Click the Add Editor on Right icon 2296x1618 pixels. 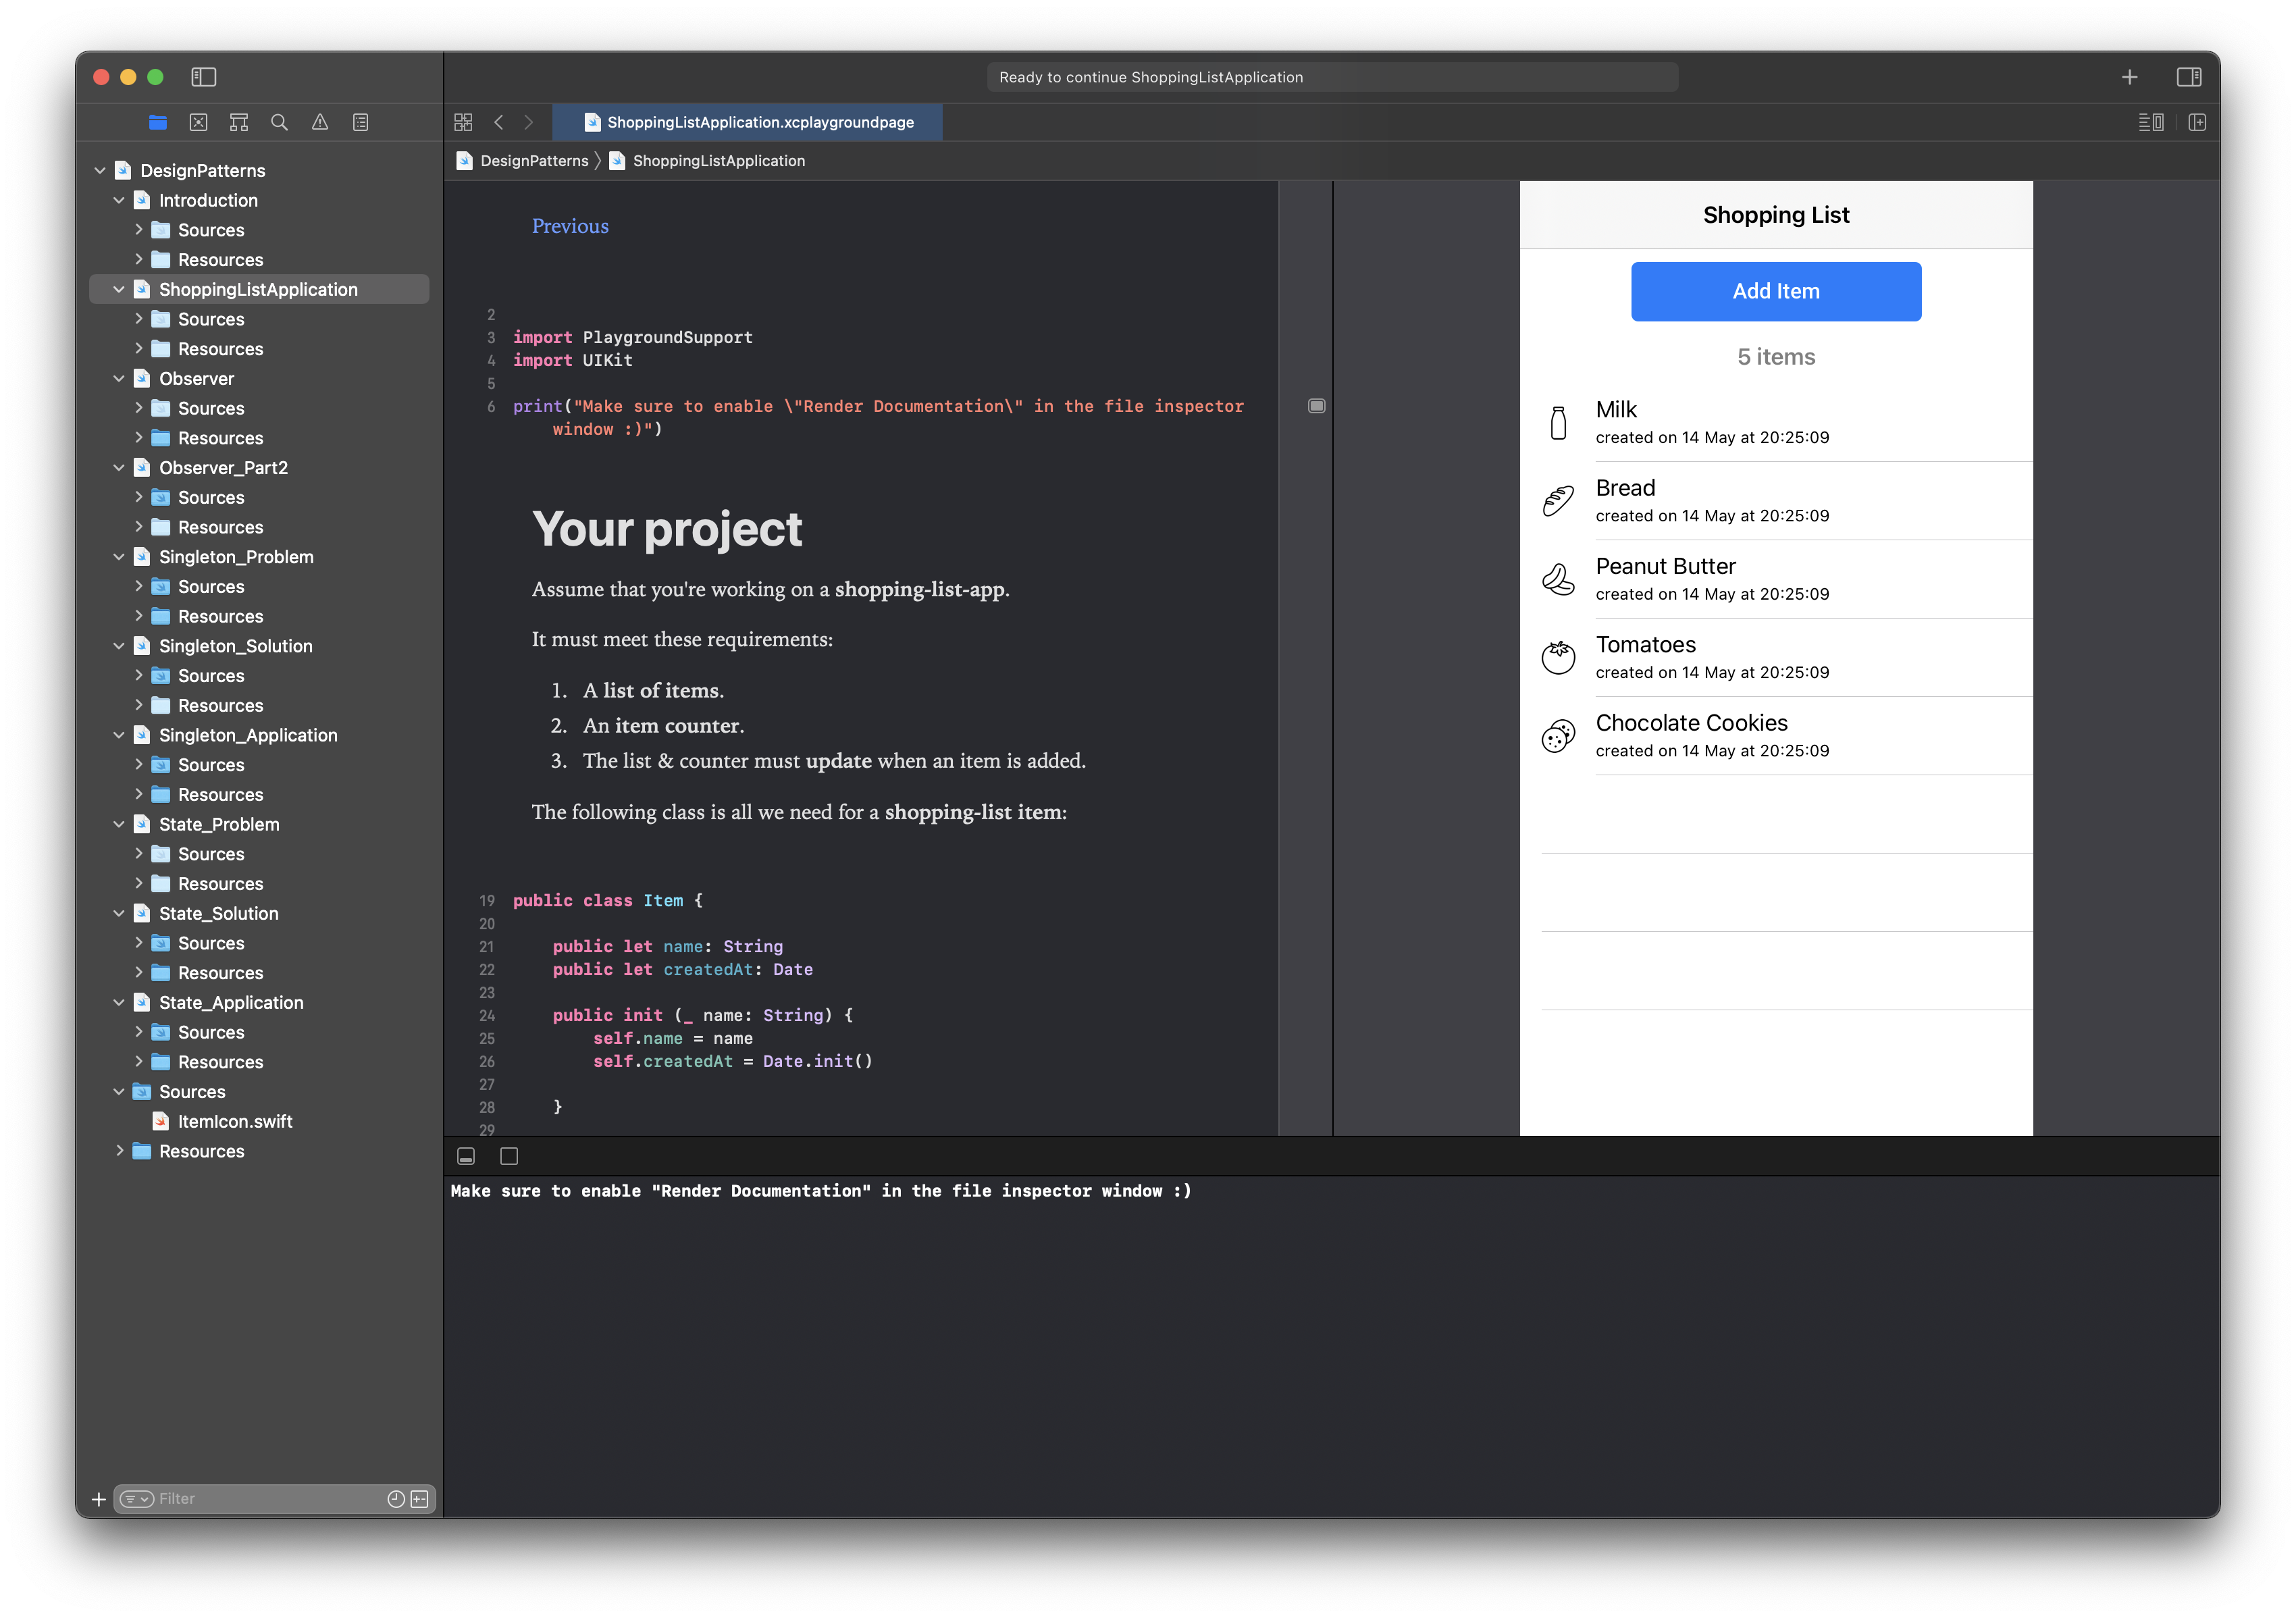pyautogui.click(x=2197, y=122)
